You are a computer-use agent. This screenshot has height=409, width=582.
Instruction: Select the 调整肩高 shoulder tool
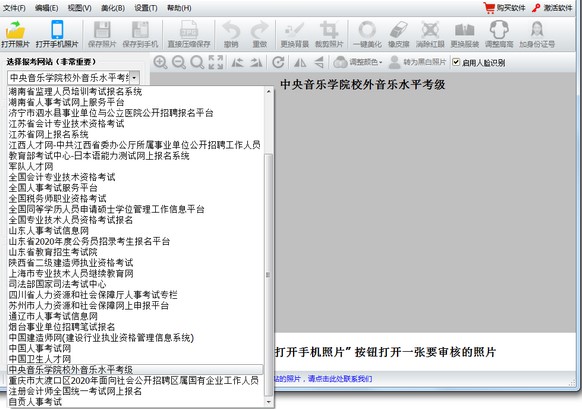click(x=499, y=34)
